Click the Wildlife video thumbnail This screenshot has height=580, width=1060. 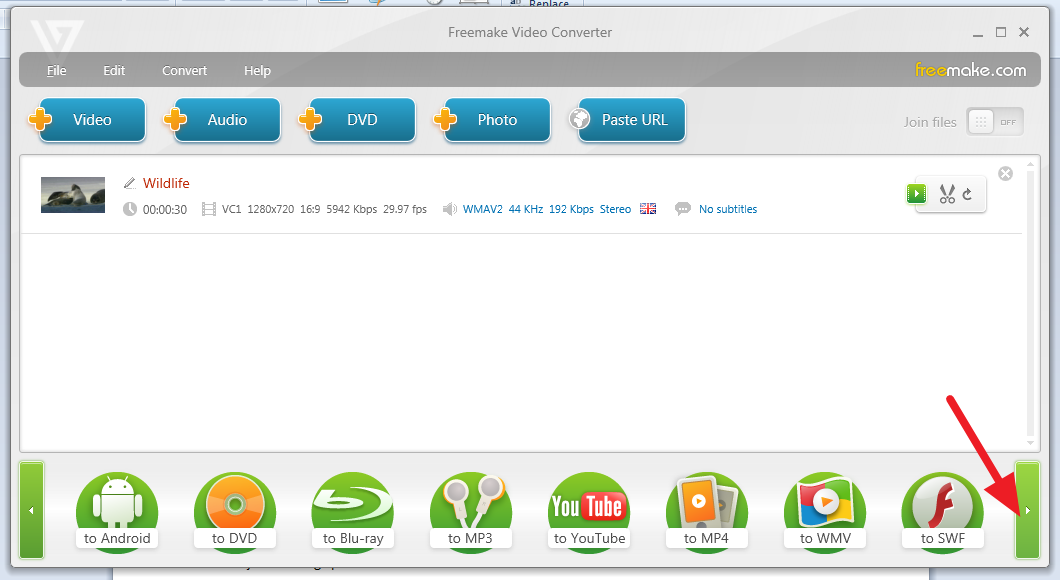coord(73,195)
